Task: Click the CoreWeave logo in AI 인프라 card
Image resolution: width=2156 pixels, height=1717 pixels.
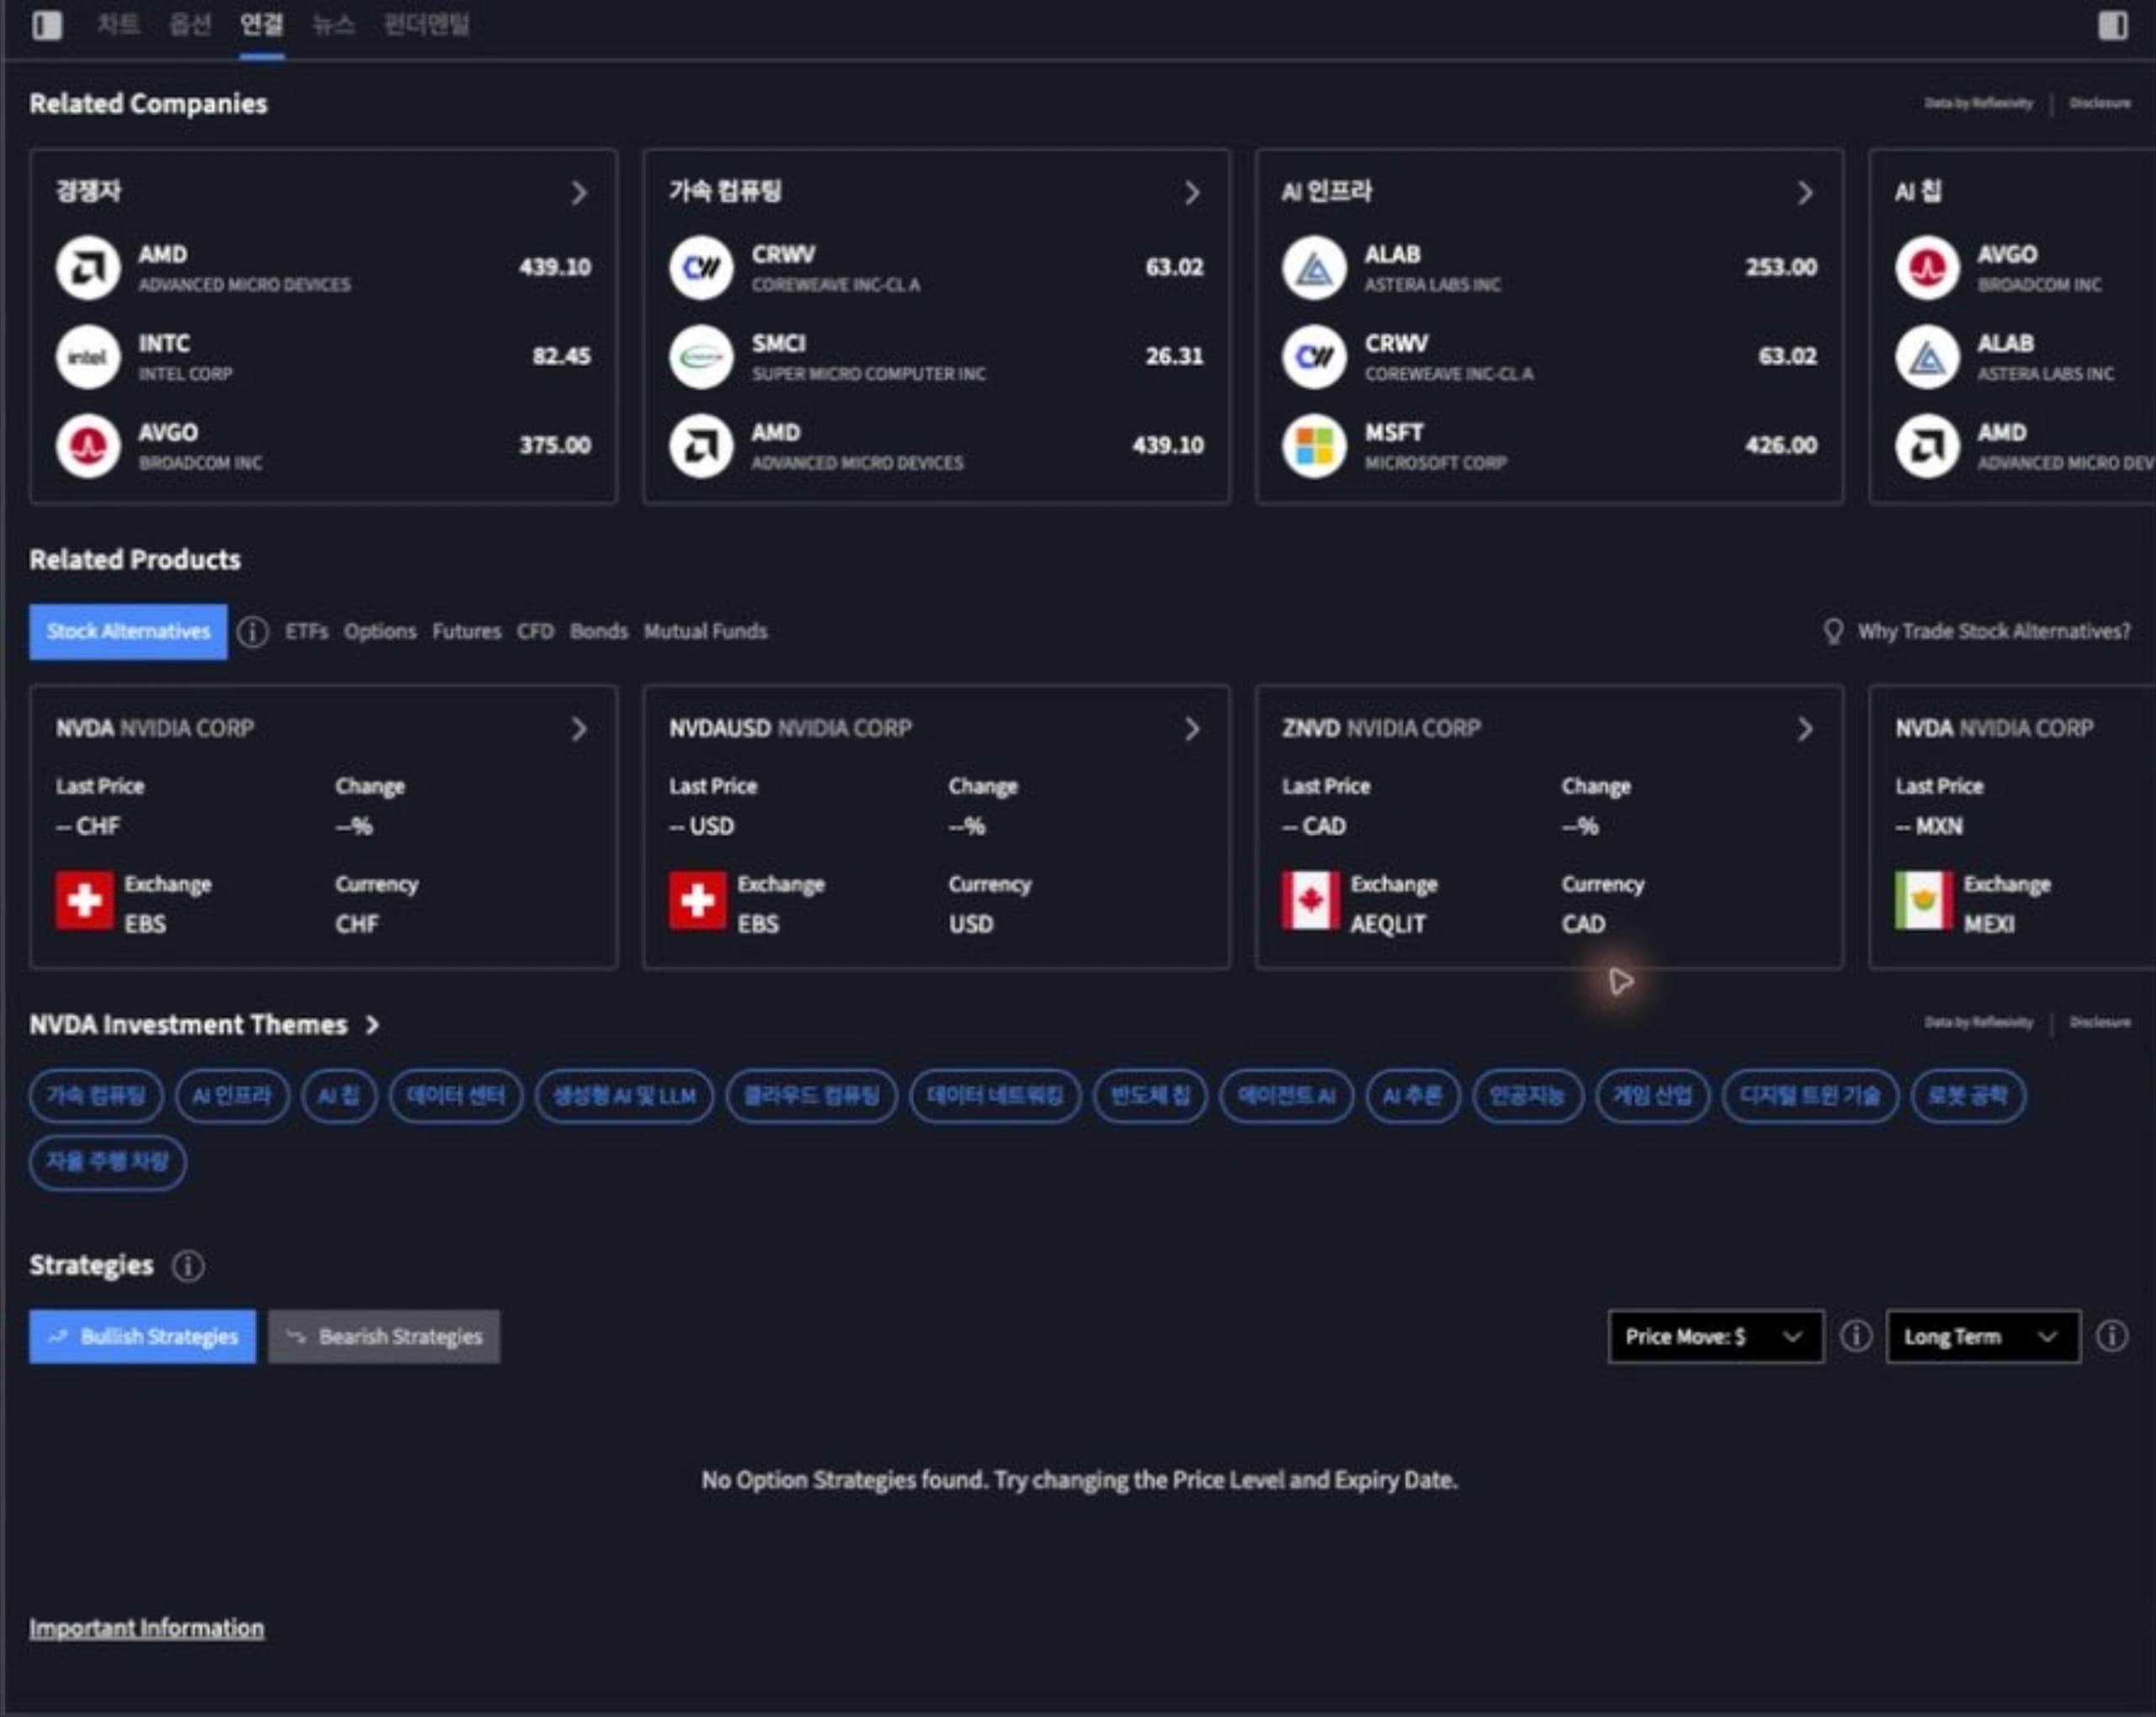Action: point(1314,357)
